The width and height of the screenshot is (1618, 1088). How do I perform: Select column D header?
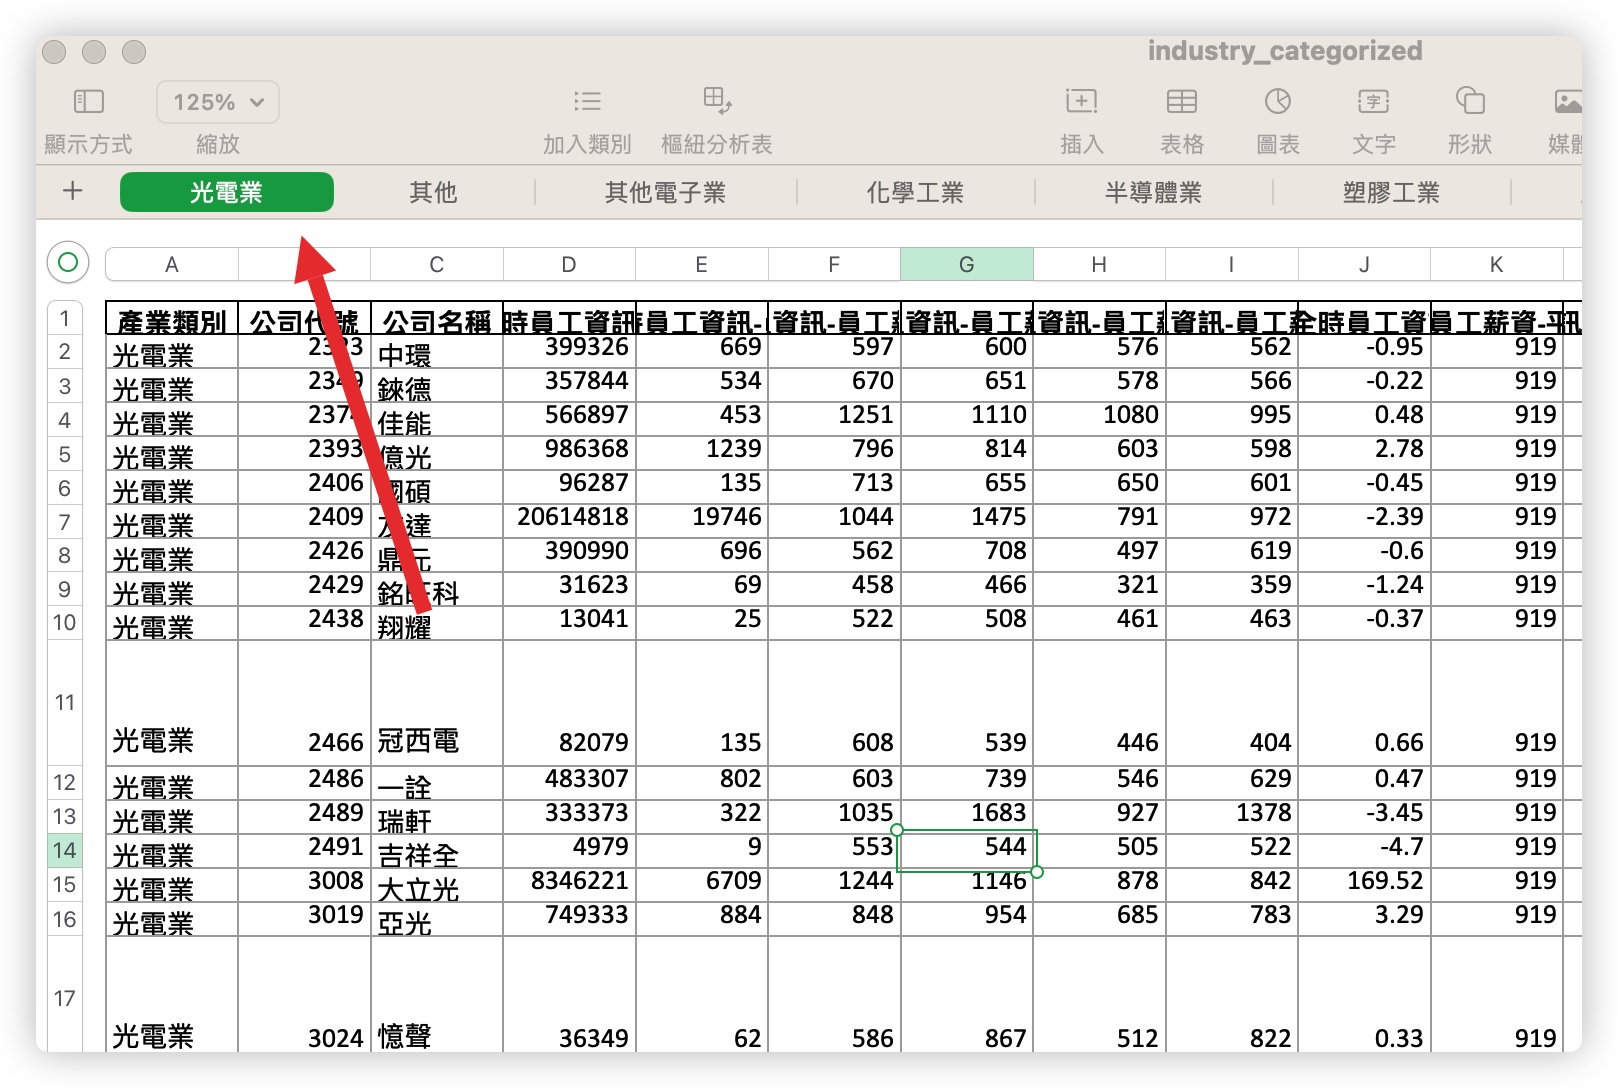[569, 265]
